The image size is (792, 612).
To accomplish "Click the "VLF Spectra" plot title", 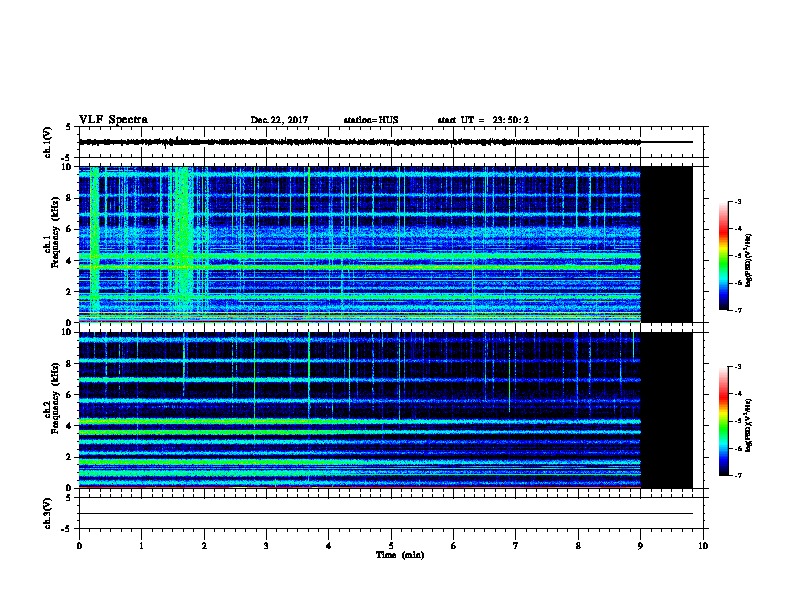I will pos(113,120).
